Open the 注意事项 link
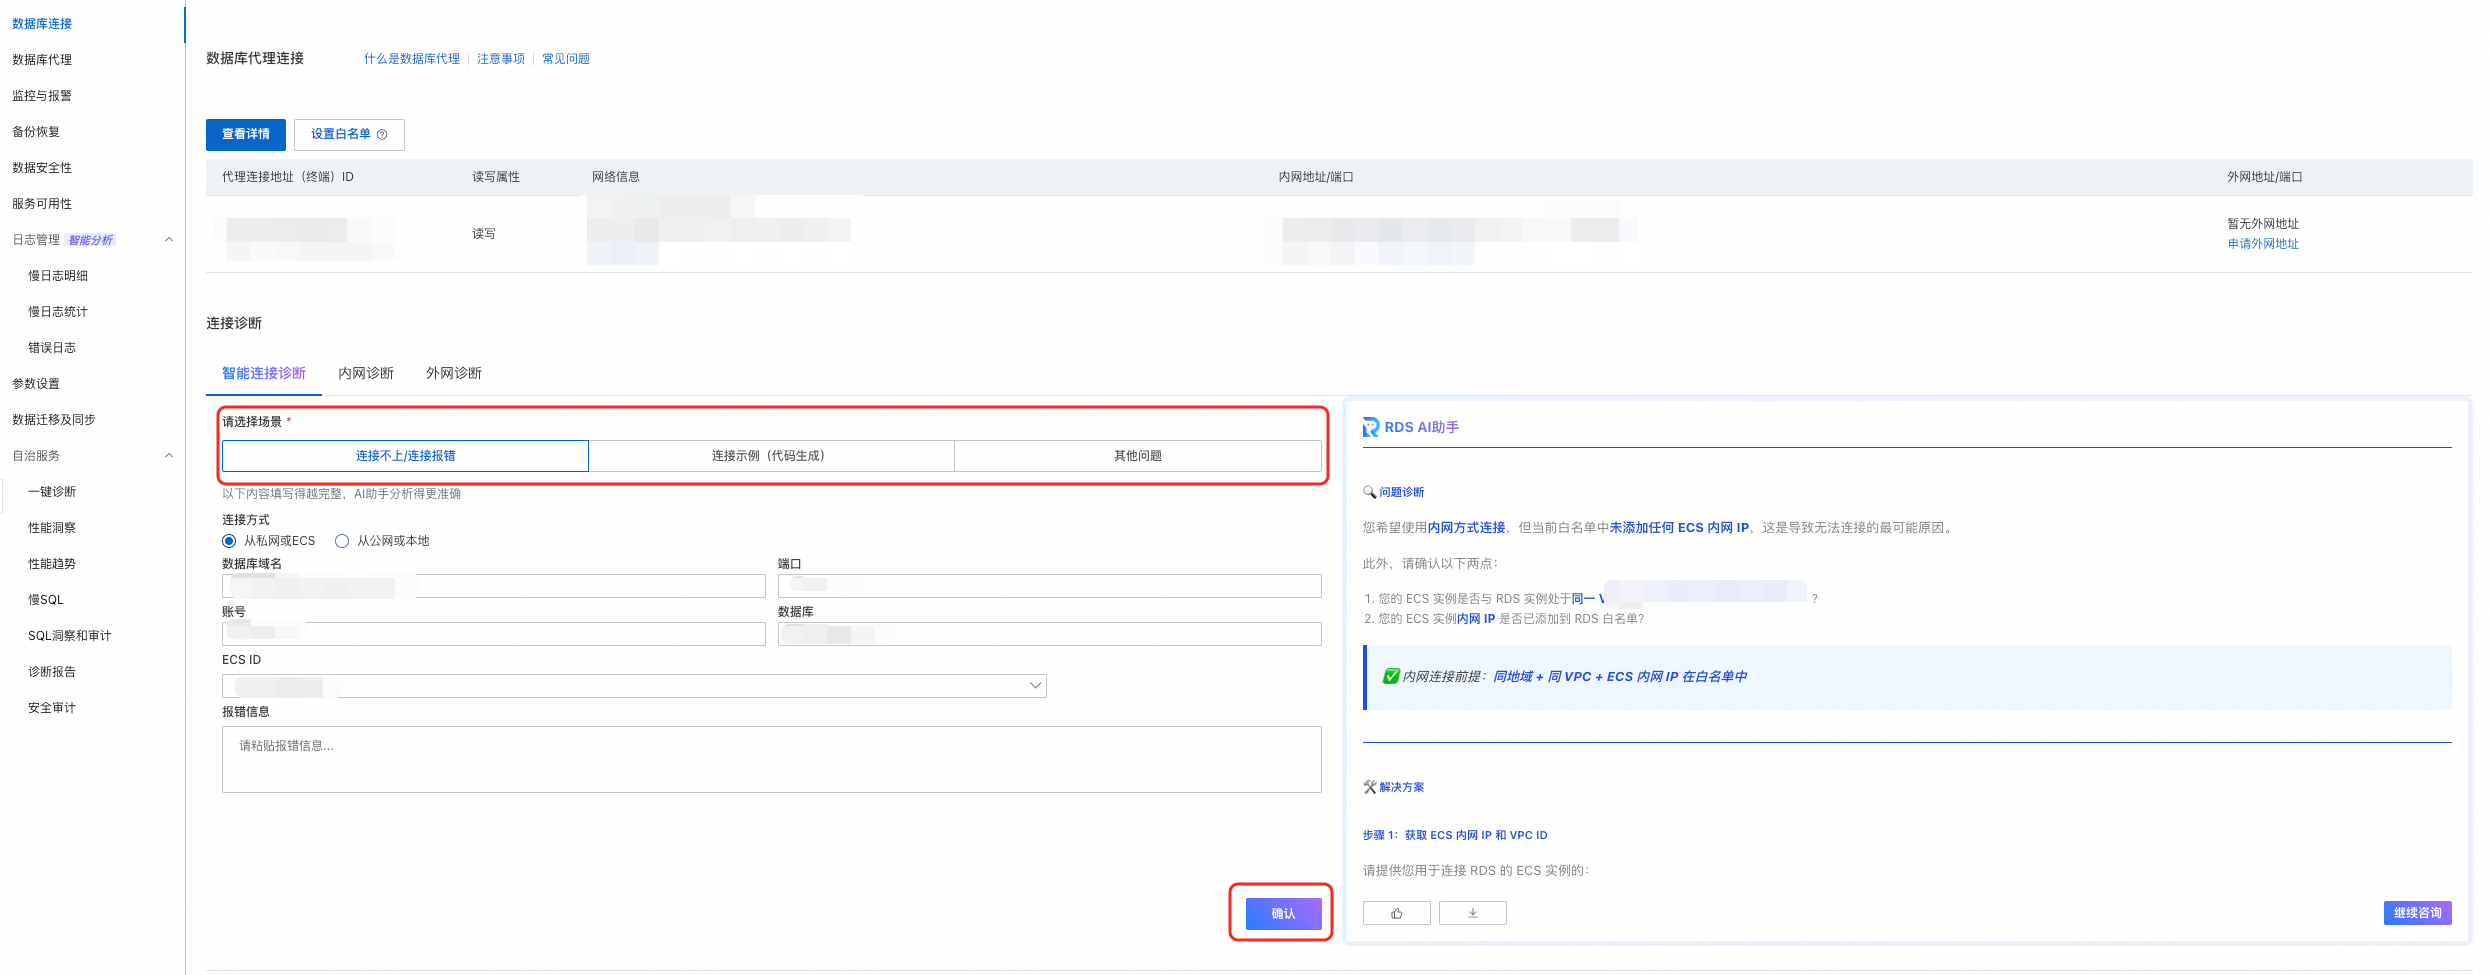The height and width of the screenshot is (975, 2490). pos(501,59)
